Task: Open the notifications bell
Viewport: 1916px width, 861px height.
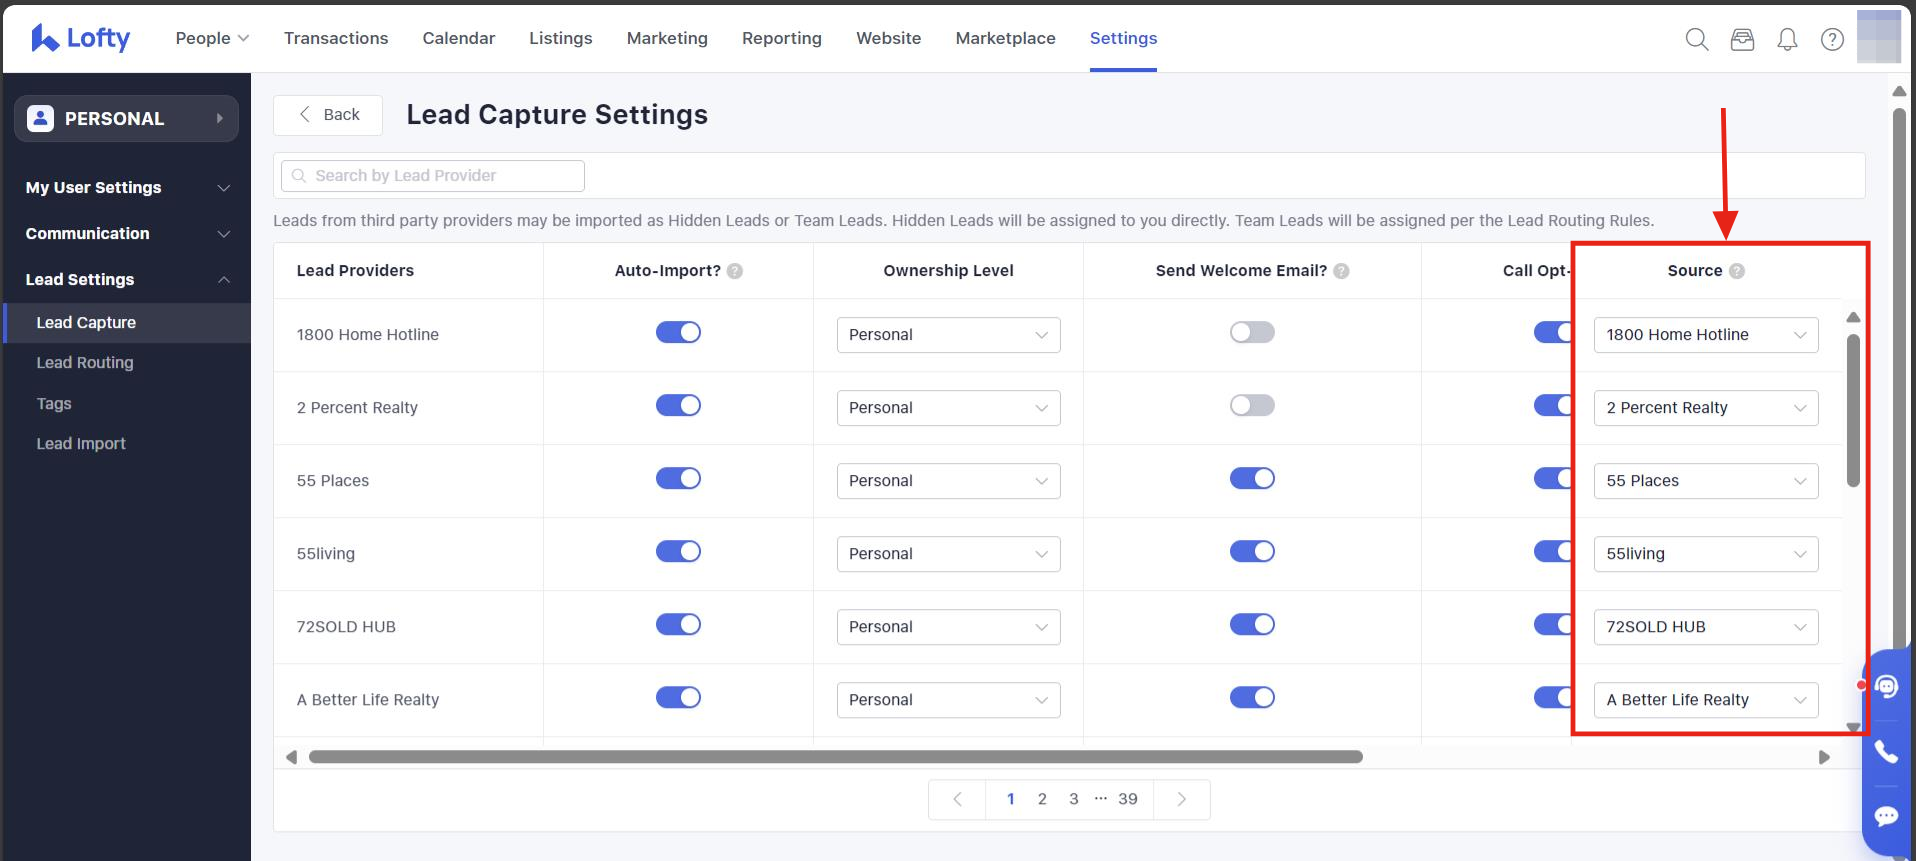Action: click(1787, 39)
